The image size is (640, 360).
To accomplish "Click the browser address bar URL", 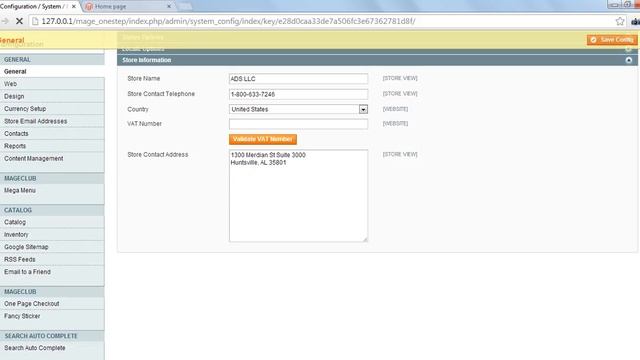I will (x=228, y=21).
